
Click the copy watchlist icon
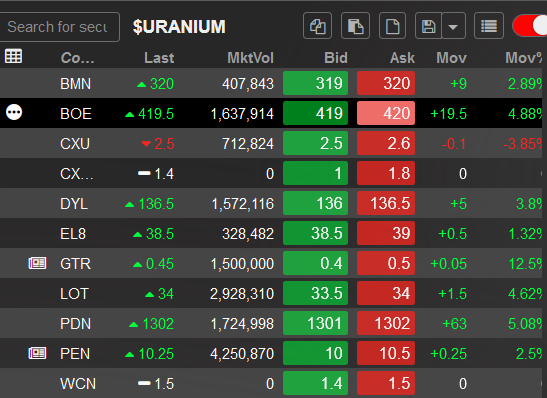coord(317,26)
